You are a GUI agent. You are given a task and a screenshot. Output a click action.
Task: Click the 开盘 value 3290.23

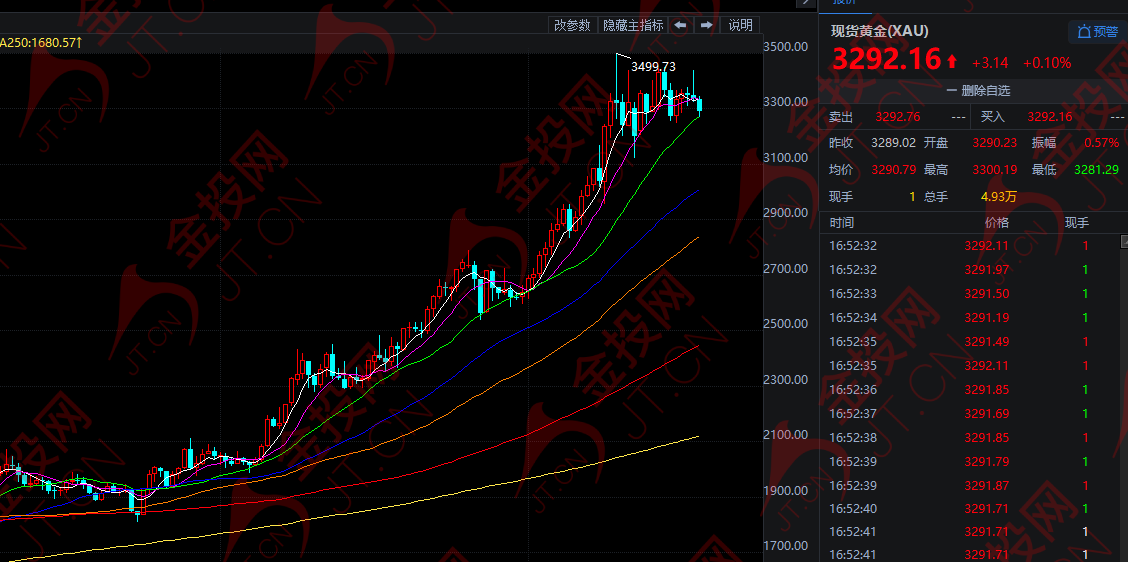(x=995, y=142)
